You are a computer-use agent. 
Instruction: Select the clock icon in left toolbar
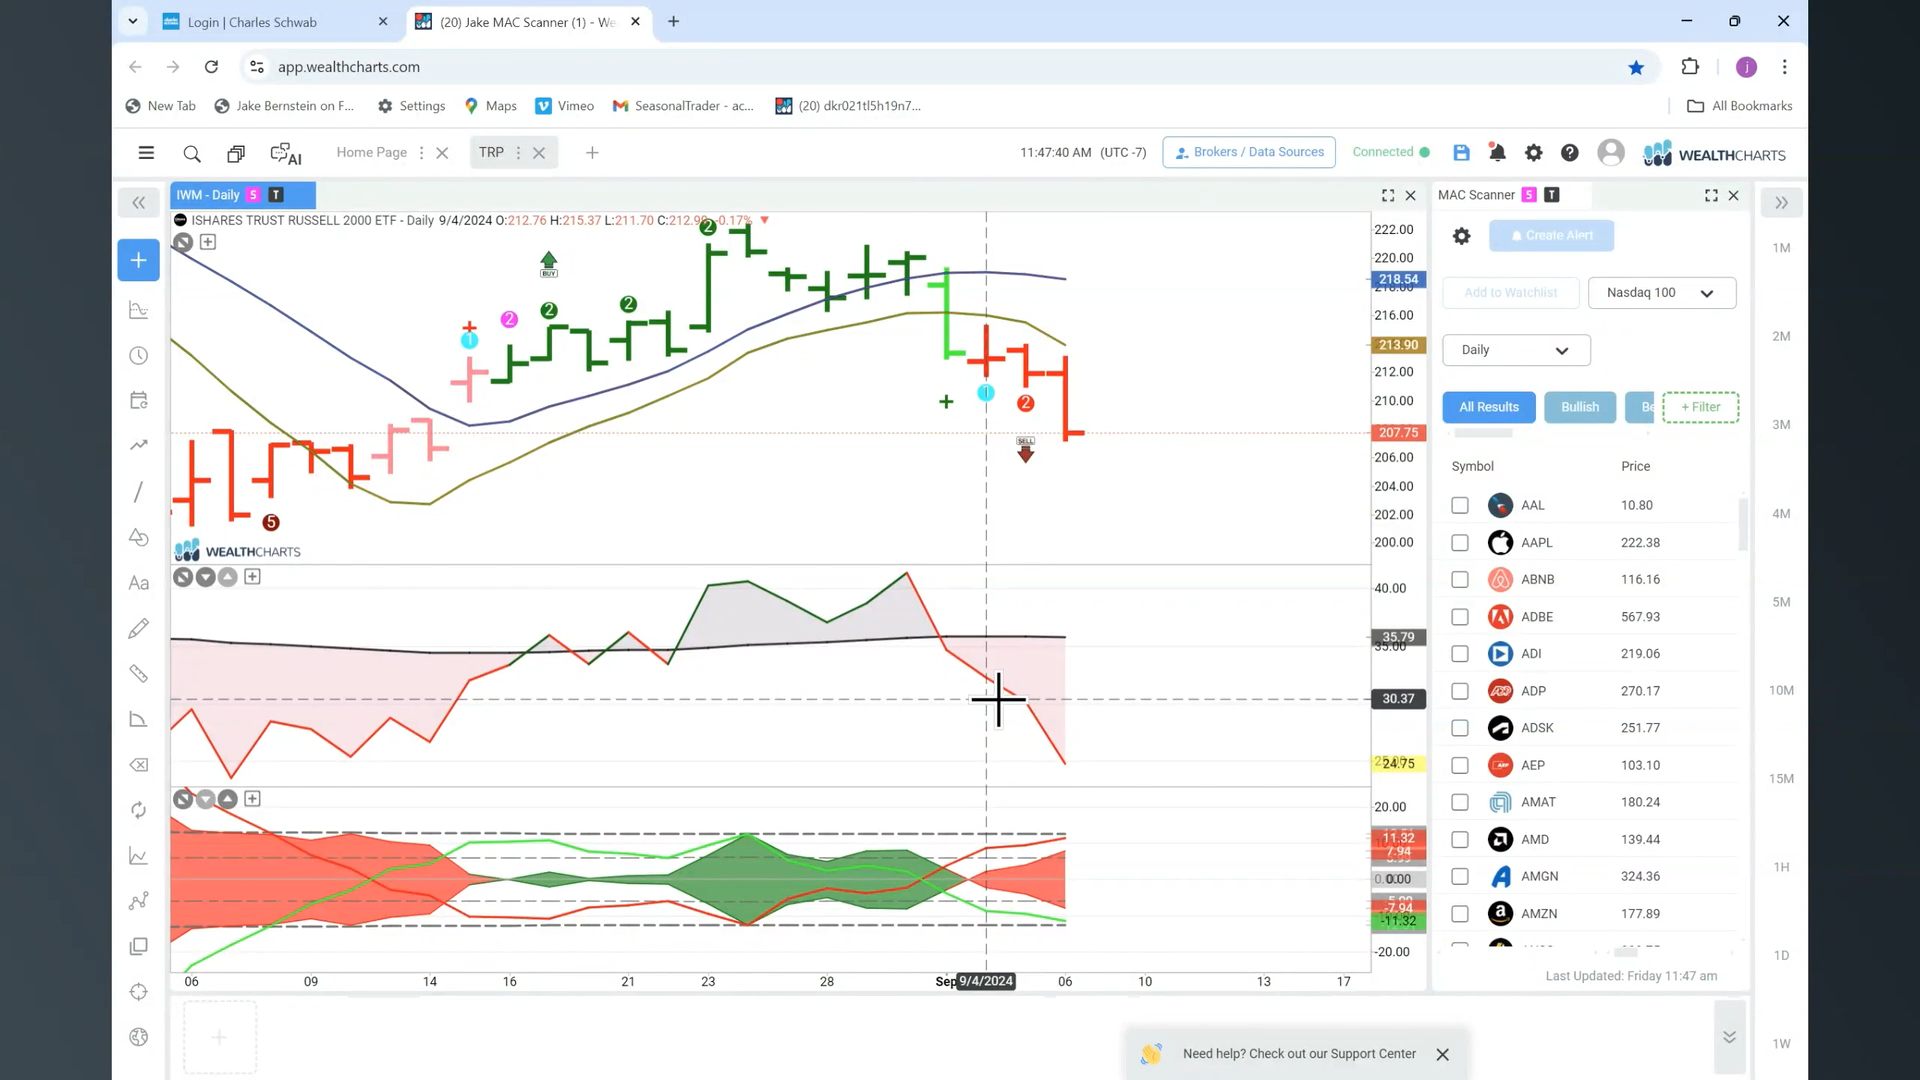click(139, 356)
